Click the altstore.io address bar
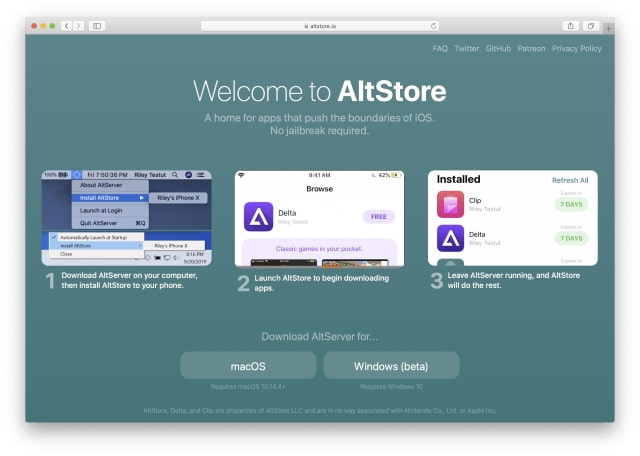Viewport: 640px width, 456px height. click(320, 26)
